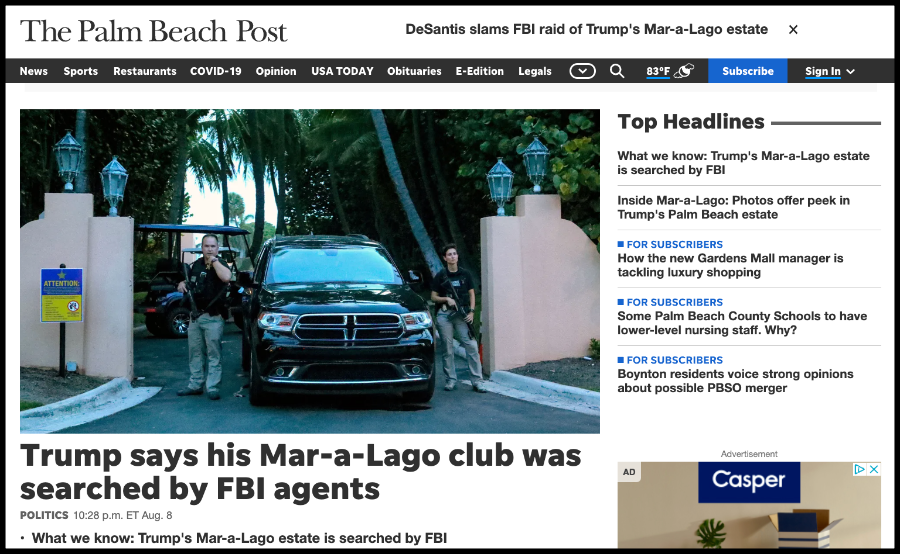The width and height of the screenshot is (900, 554).
Task: Expand the more sections dropdown oval
Action: click(x=582, y=71)
